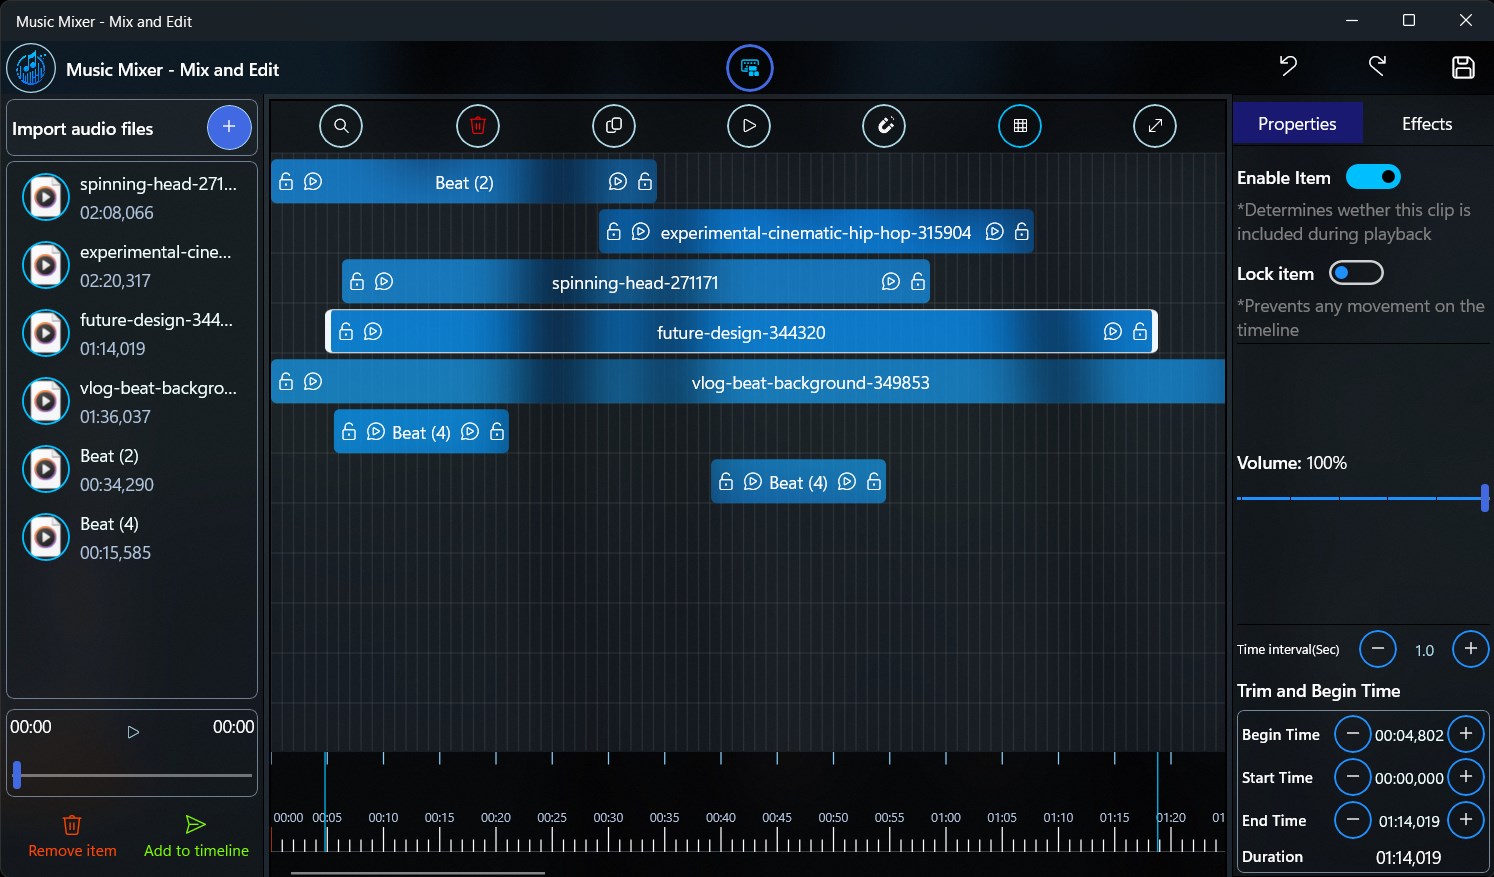Disable the Enable Item toggle

click(x=1373, y=176)
